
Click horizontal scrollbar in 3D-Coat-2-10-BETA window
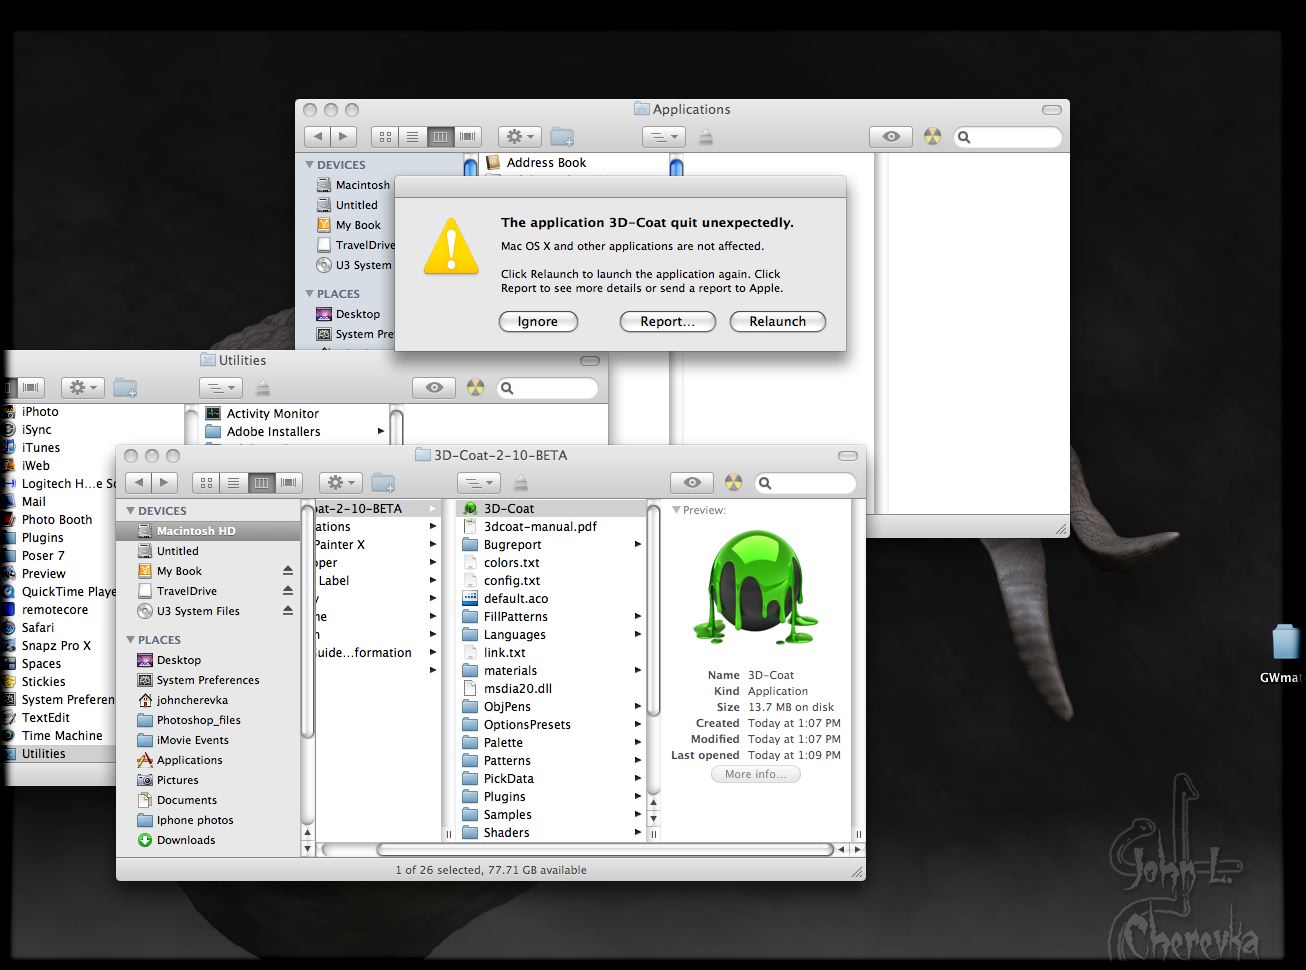point(605,850)
